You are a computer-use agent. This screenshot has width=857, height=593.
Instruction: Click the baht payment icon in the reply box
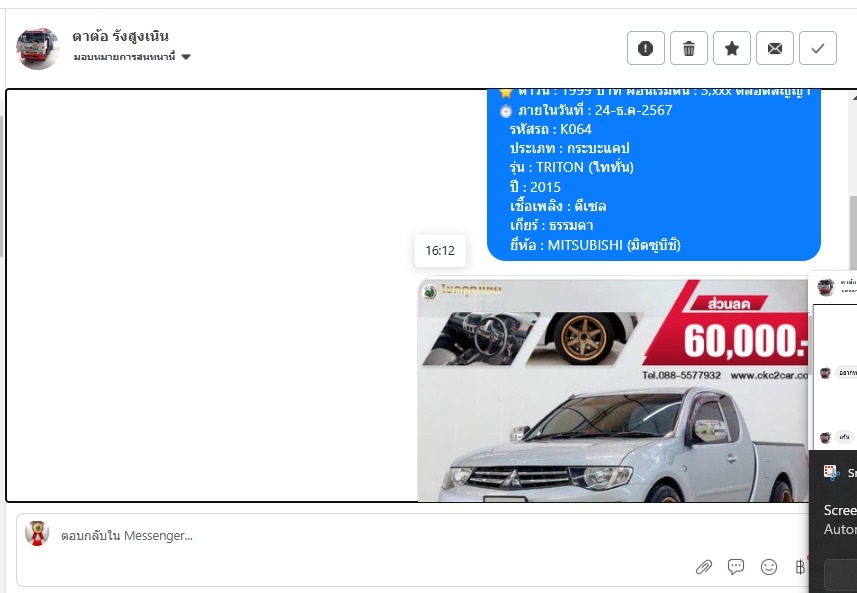(800, 567)
